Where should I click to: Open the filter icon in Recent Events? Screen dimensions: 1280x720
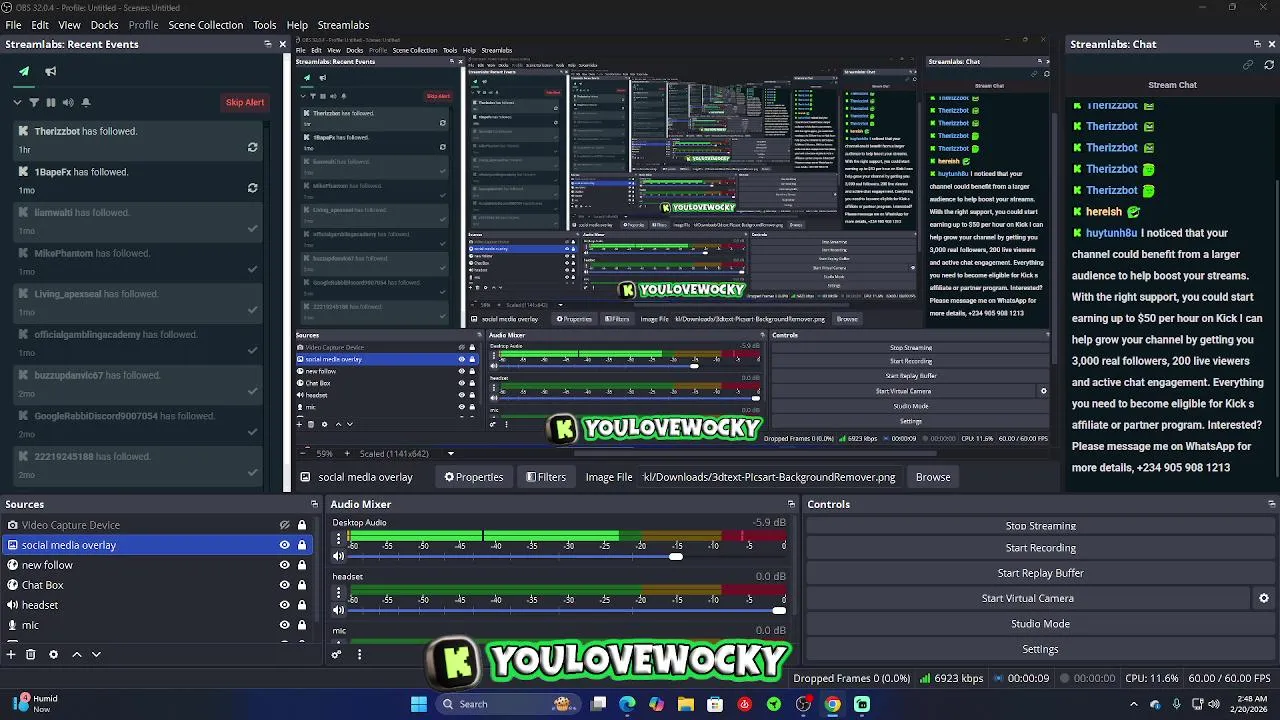click(34, 102)
